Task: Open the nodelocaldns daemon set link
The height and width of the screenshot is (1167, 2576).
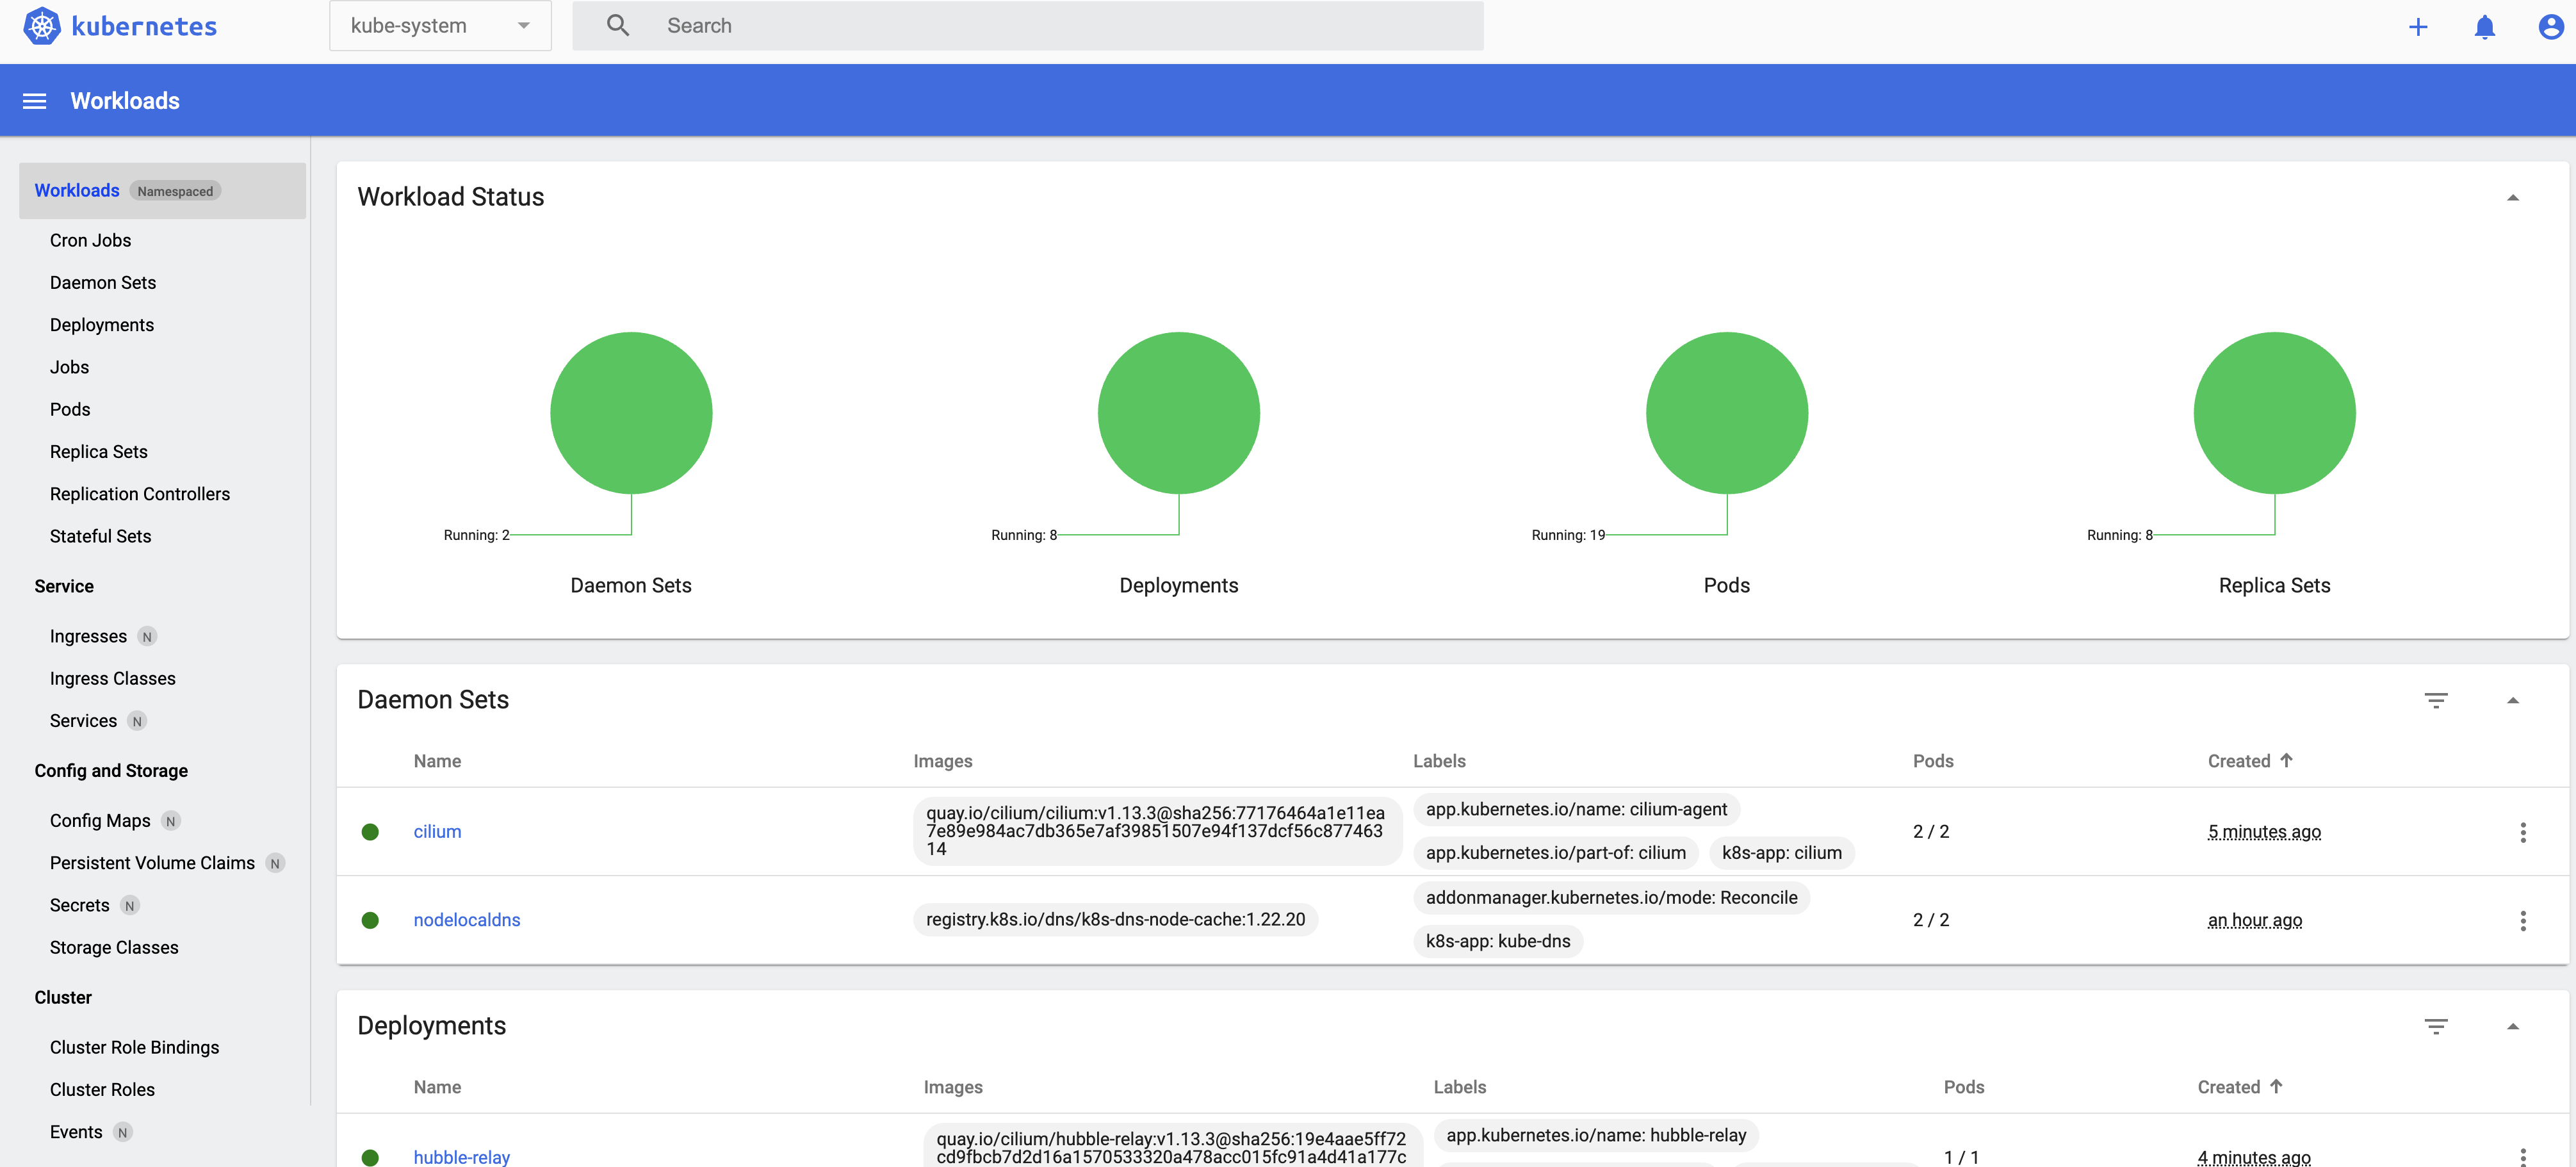Action: pyautogui.click(x=467, y=920)
